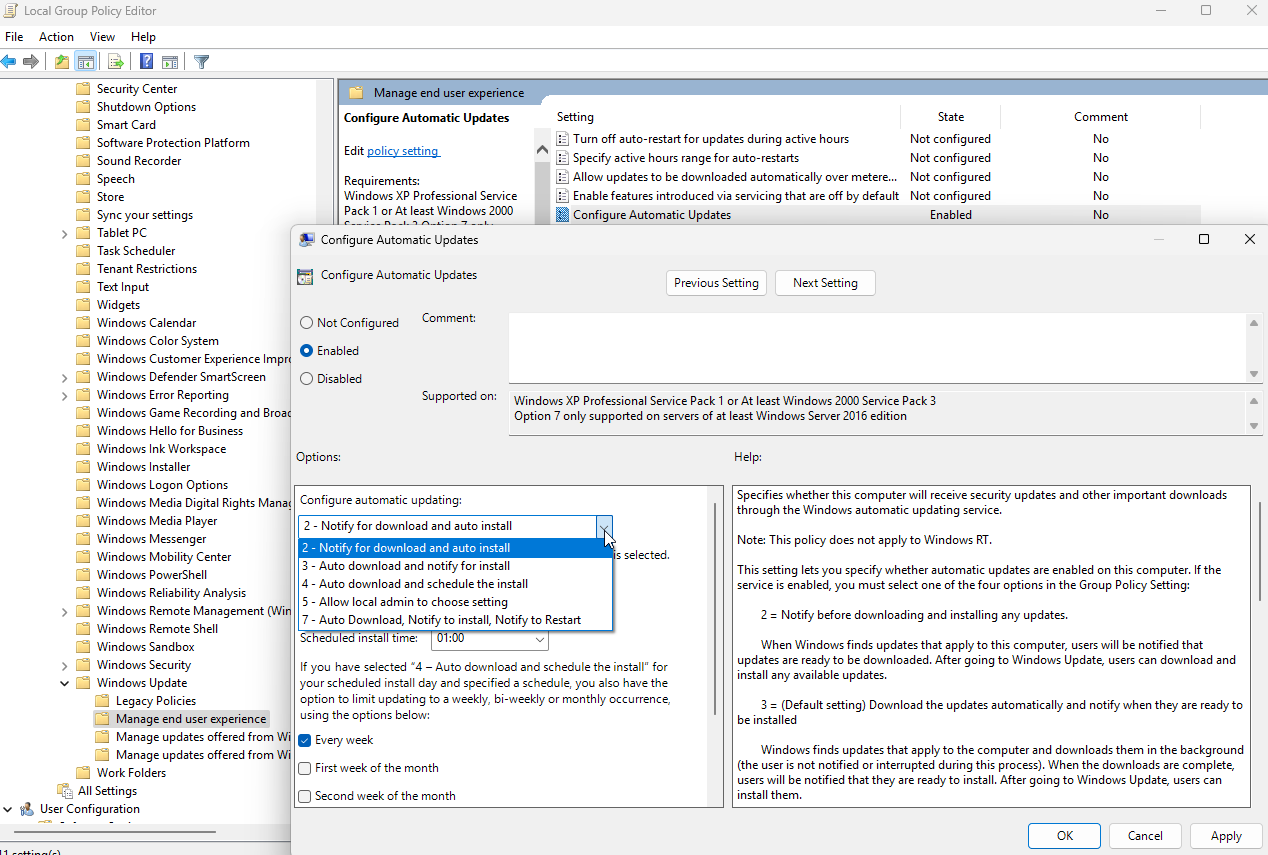Toggle the Show/Hide Action Pane toolbar icon

(x=170, y=62)
